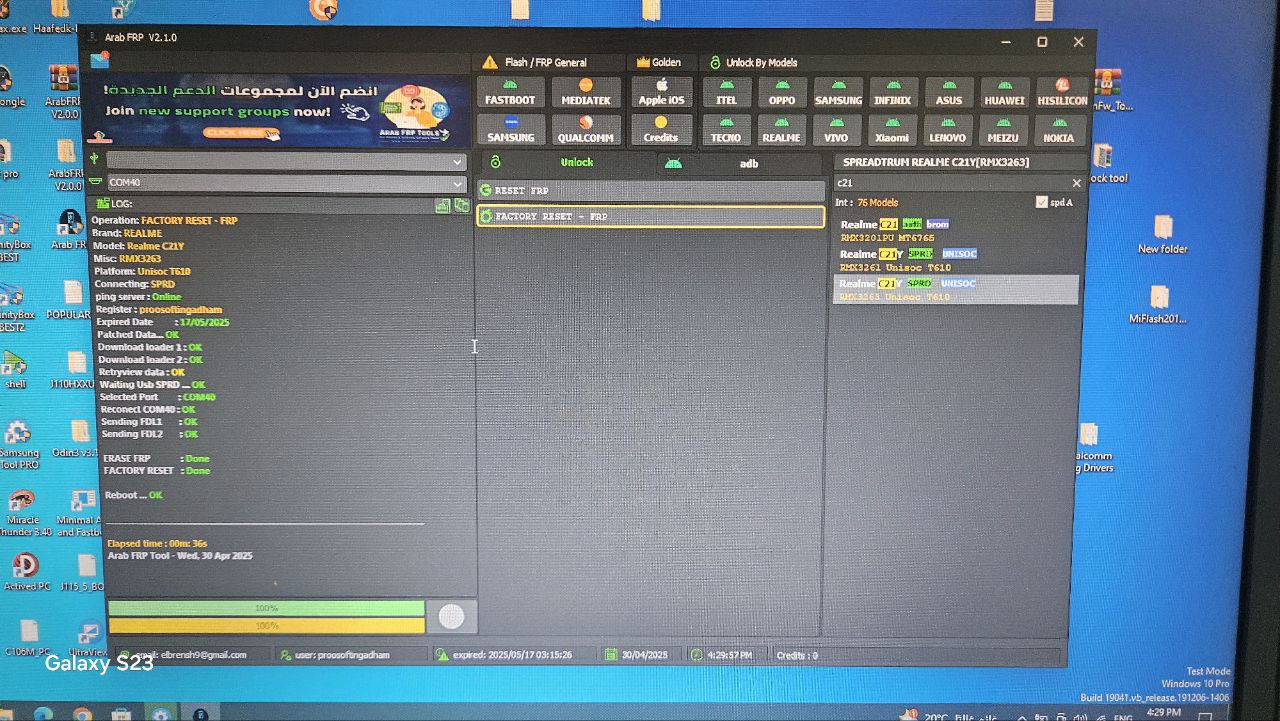Open the support groups banner
The width and height of the screenshot is (1280, 721).
(276, 112)
